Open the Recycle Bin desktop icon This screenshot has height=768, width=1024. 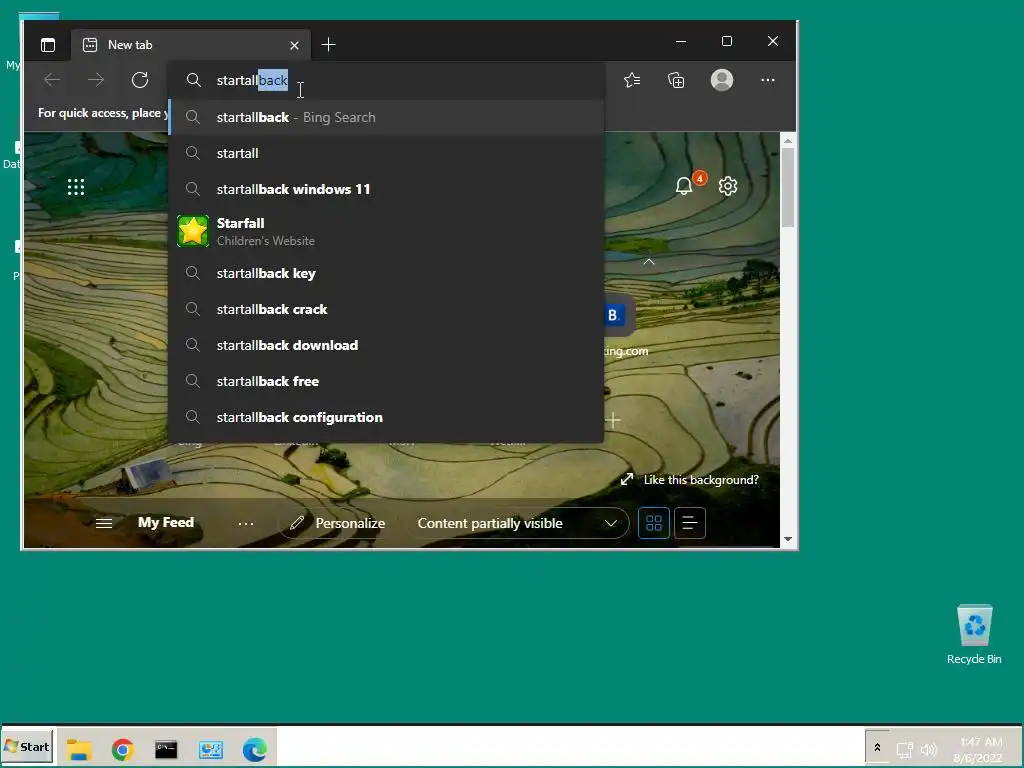[x=974, y=634]
